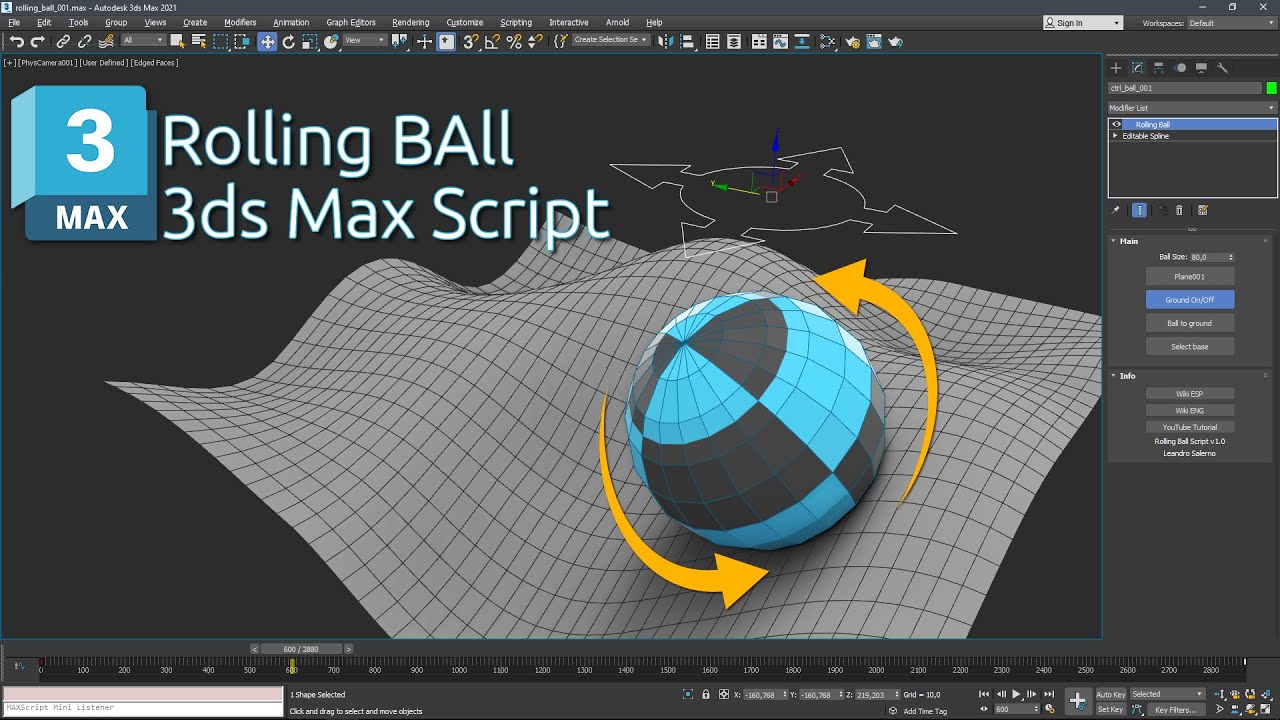Click the Redo arrow in the toolbar
1280x720 pixels.
(38, 41)
